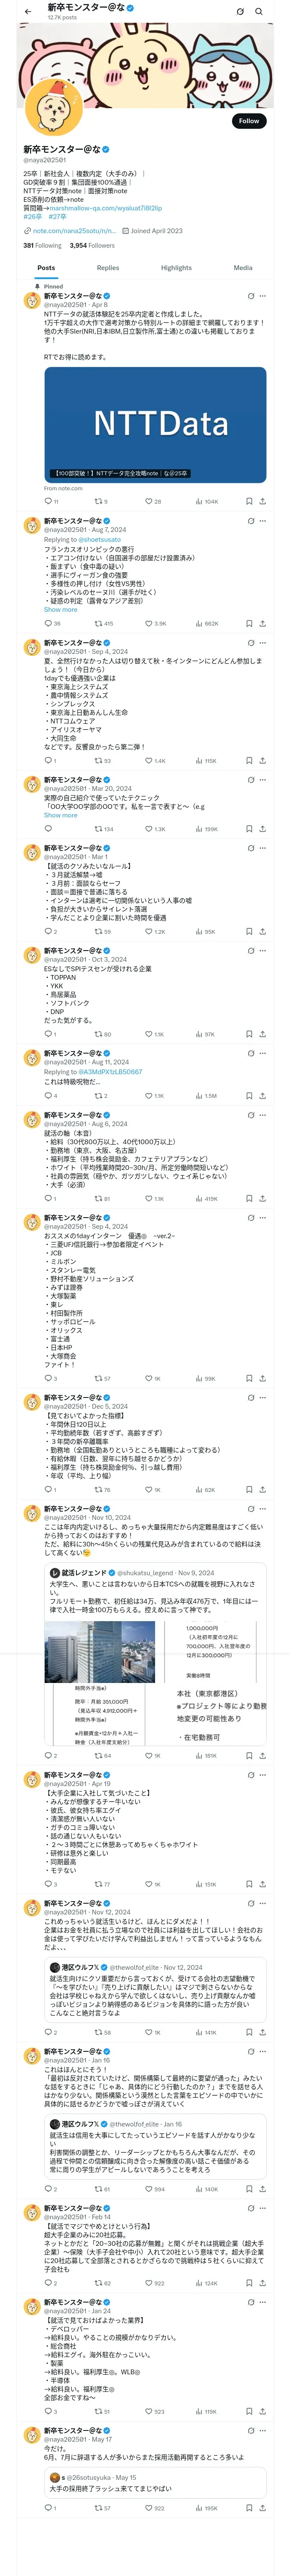Viewport: 290px width, 2576px height.
Task: Reply to the Aug 7, 2024 Olympics post
Action: click(x=52, y=623)
